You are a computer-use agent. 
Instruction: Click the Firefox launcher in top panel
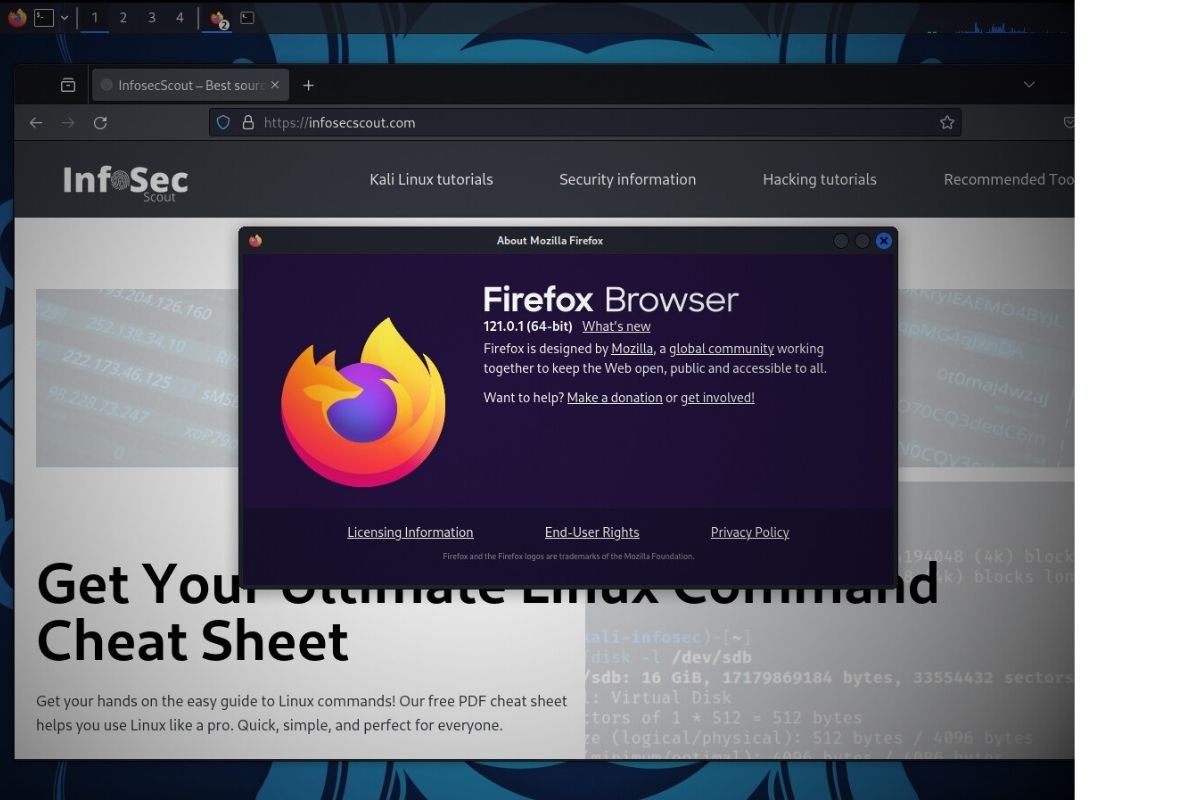[x=17, y=17]
